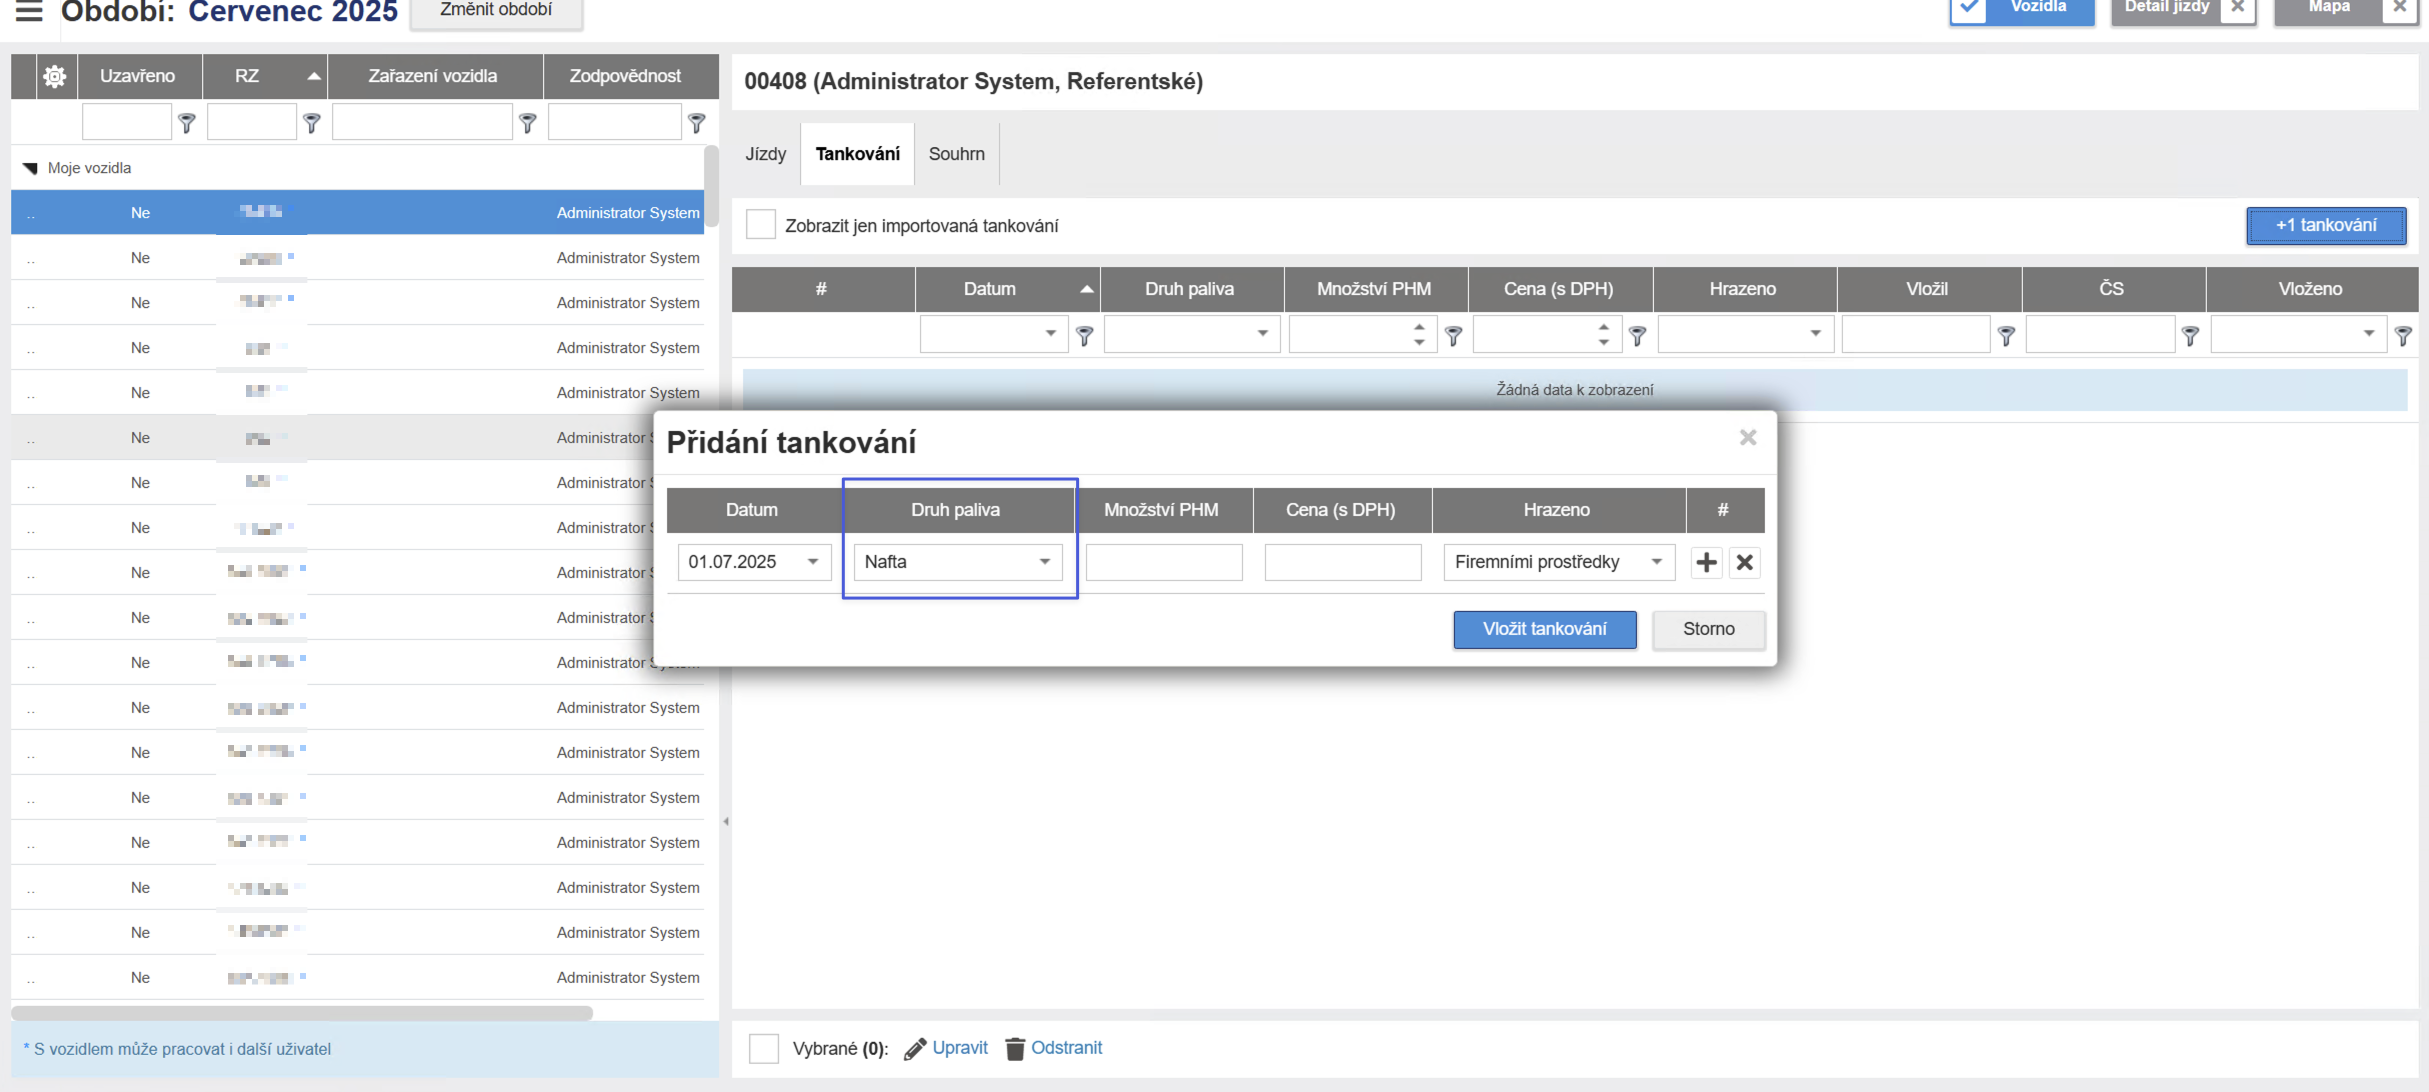
Task: Collapse the Moje vozidla group
Action: [x=30, y=168]
